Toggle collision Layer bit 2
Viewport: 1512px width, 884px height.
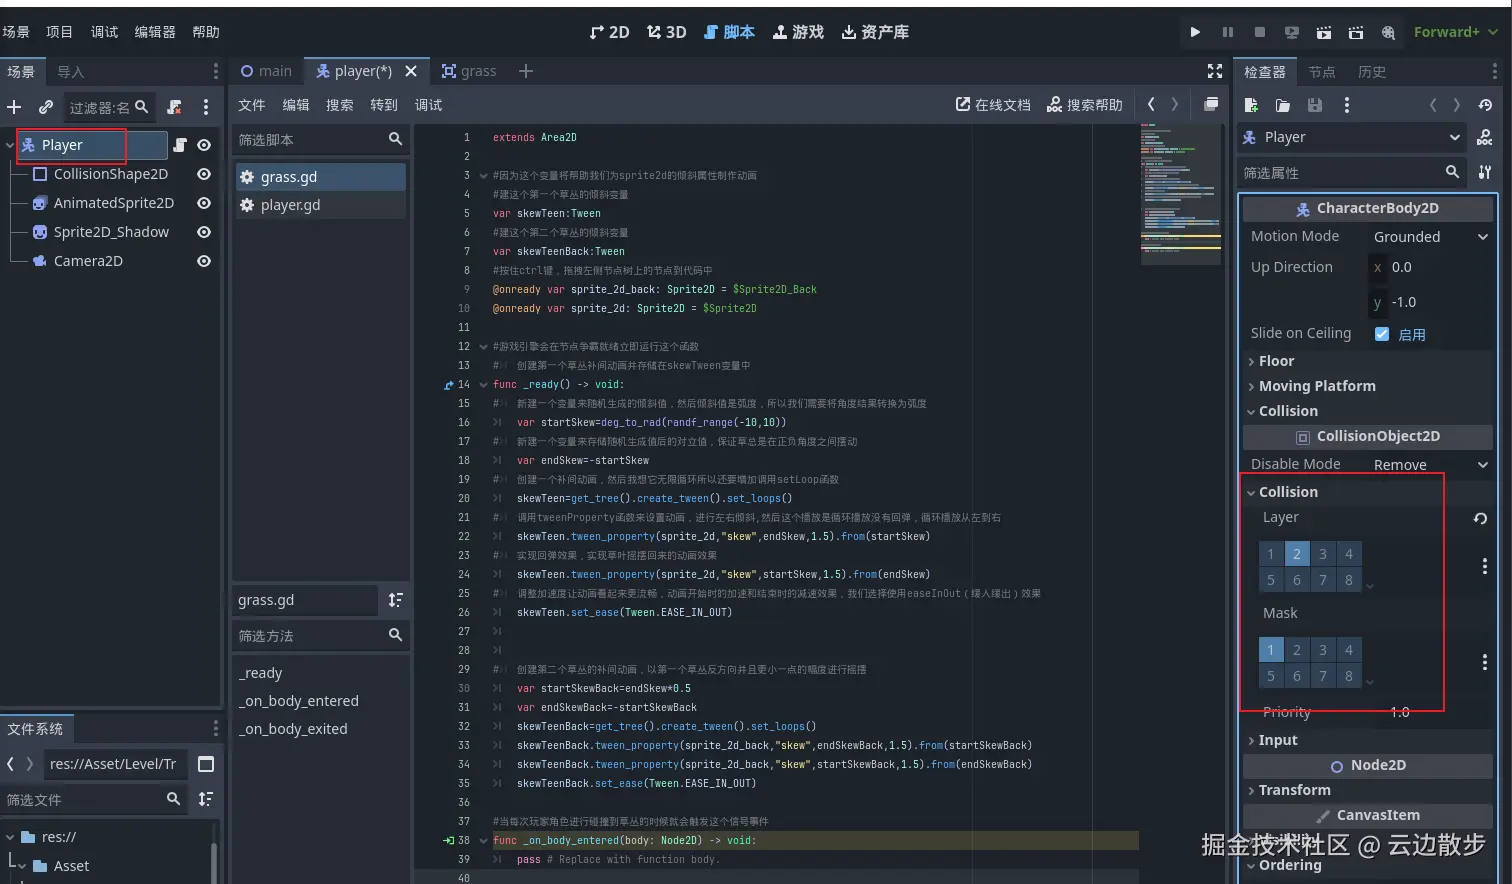[x=1297, y=554]
